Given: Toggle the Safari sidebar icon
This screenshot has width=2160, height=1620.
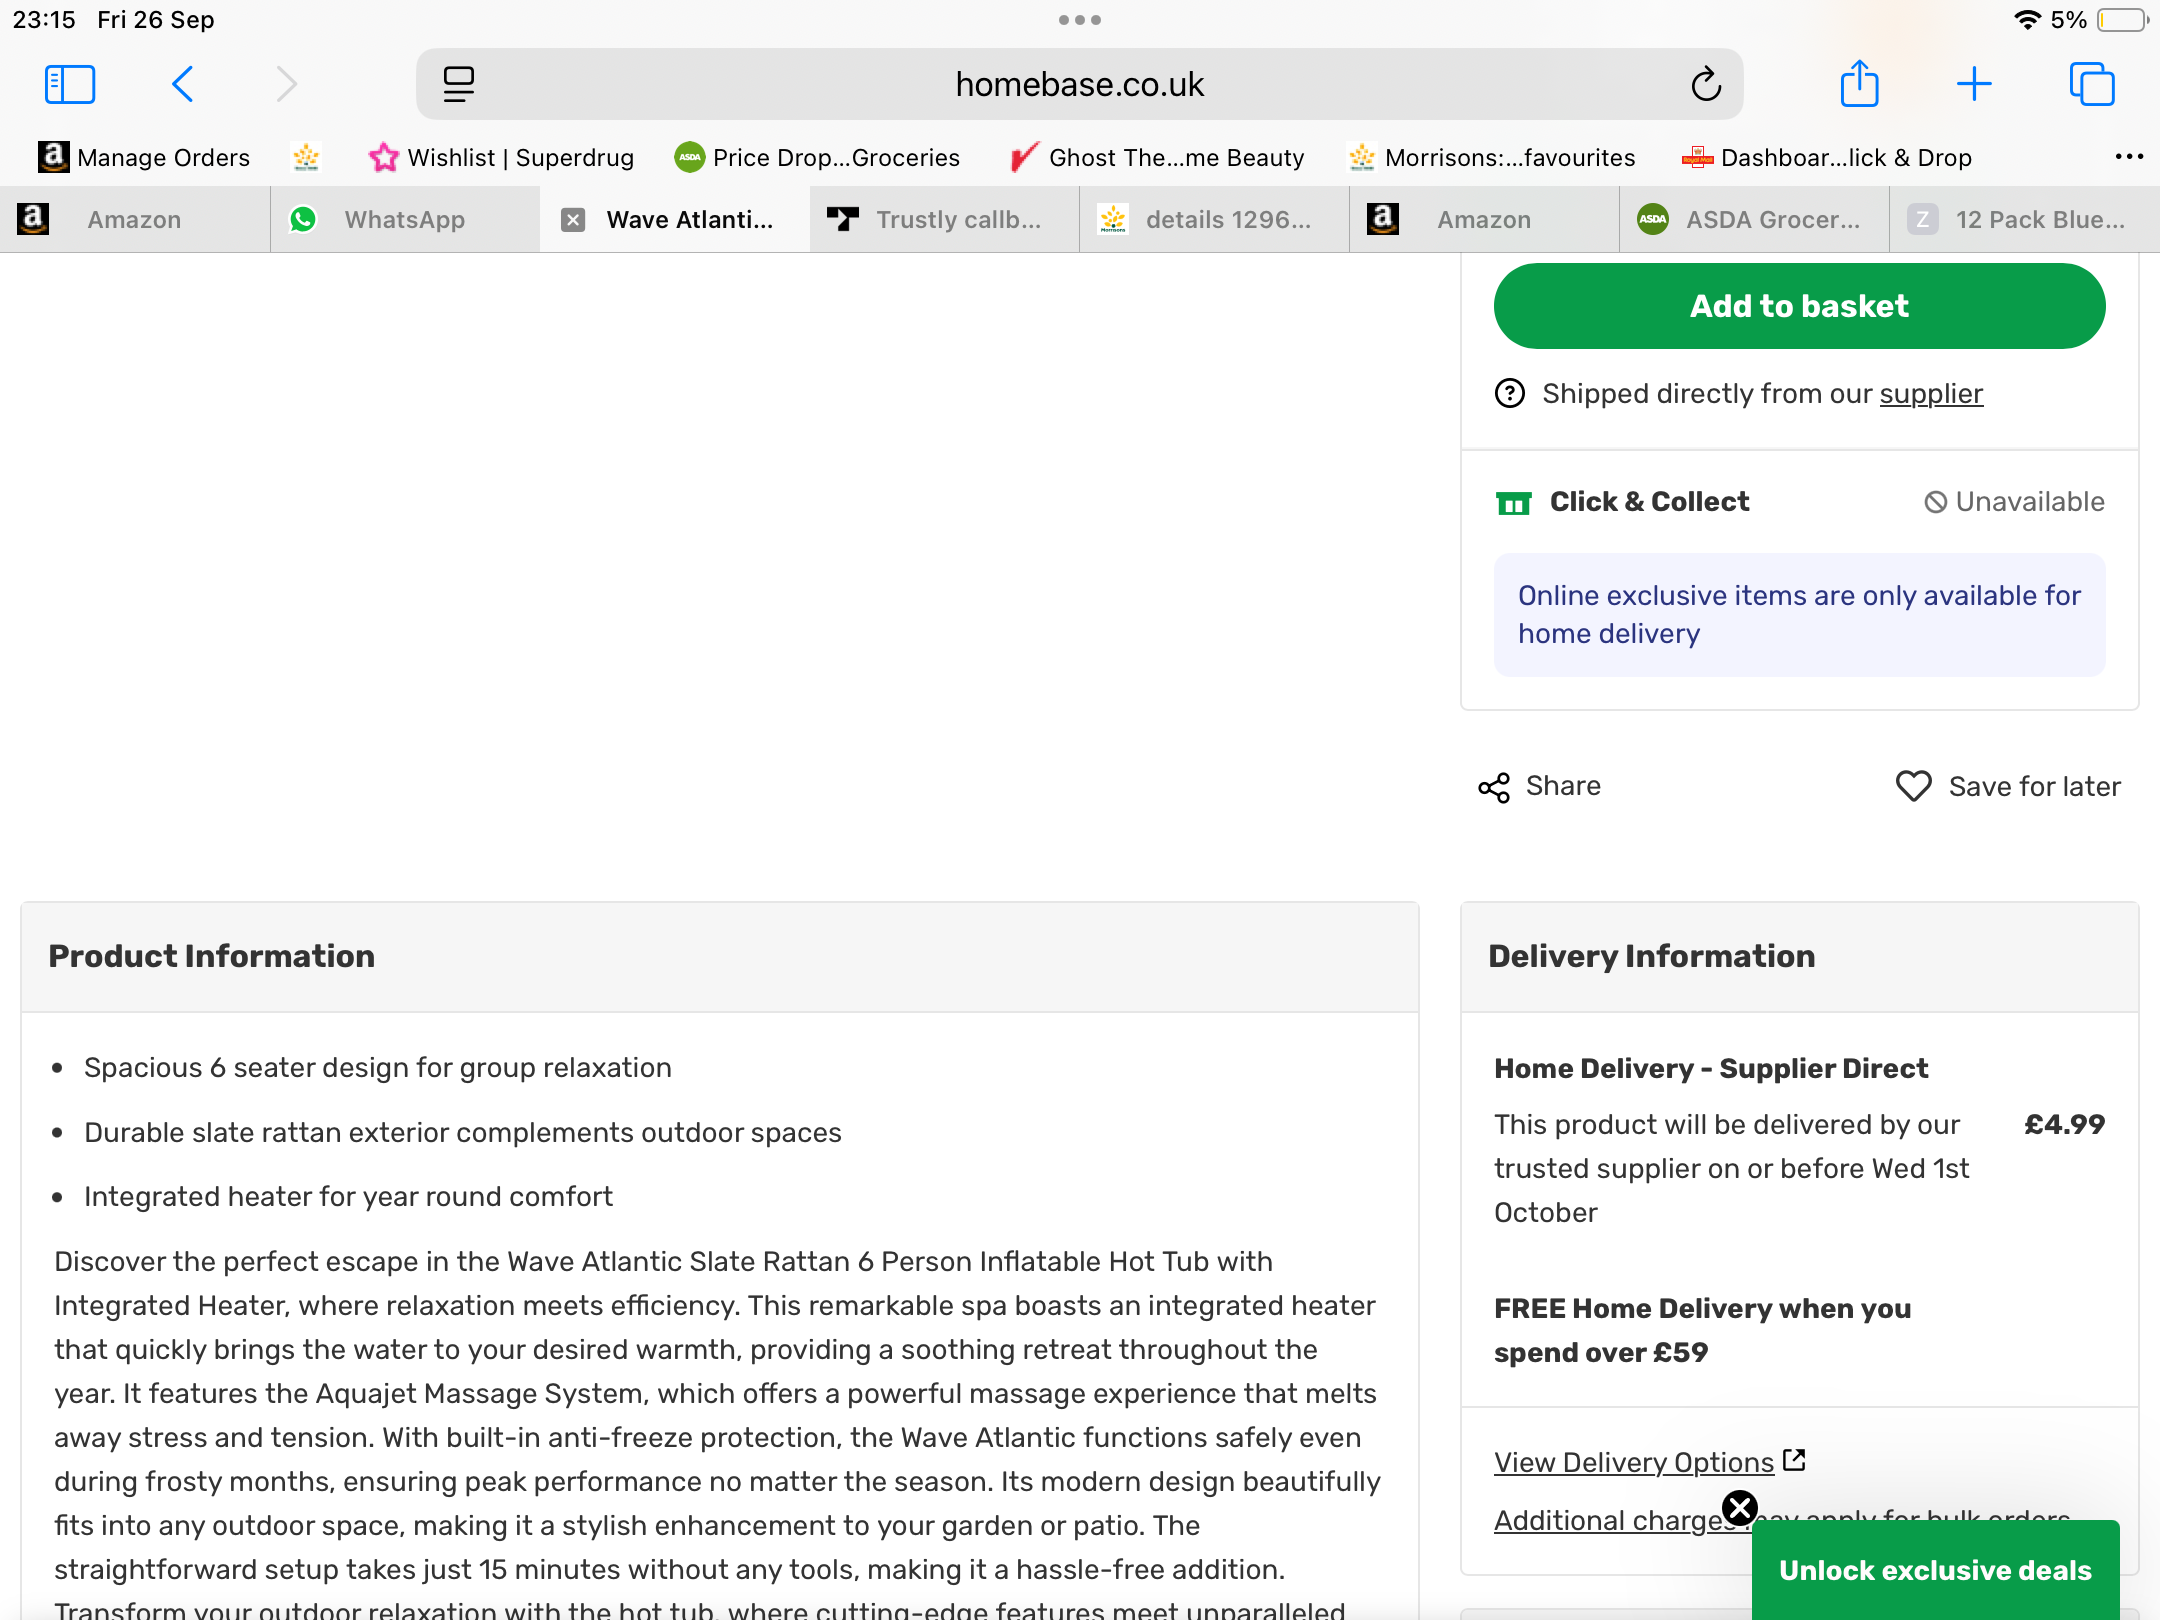Looking at the screenshot, I should pyautogui.click(x=70, y=84).
